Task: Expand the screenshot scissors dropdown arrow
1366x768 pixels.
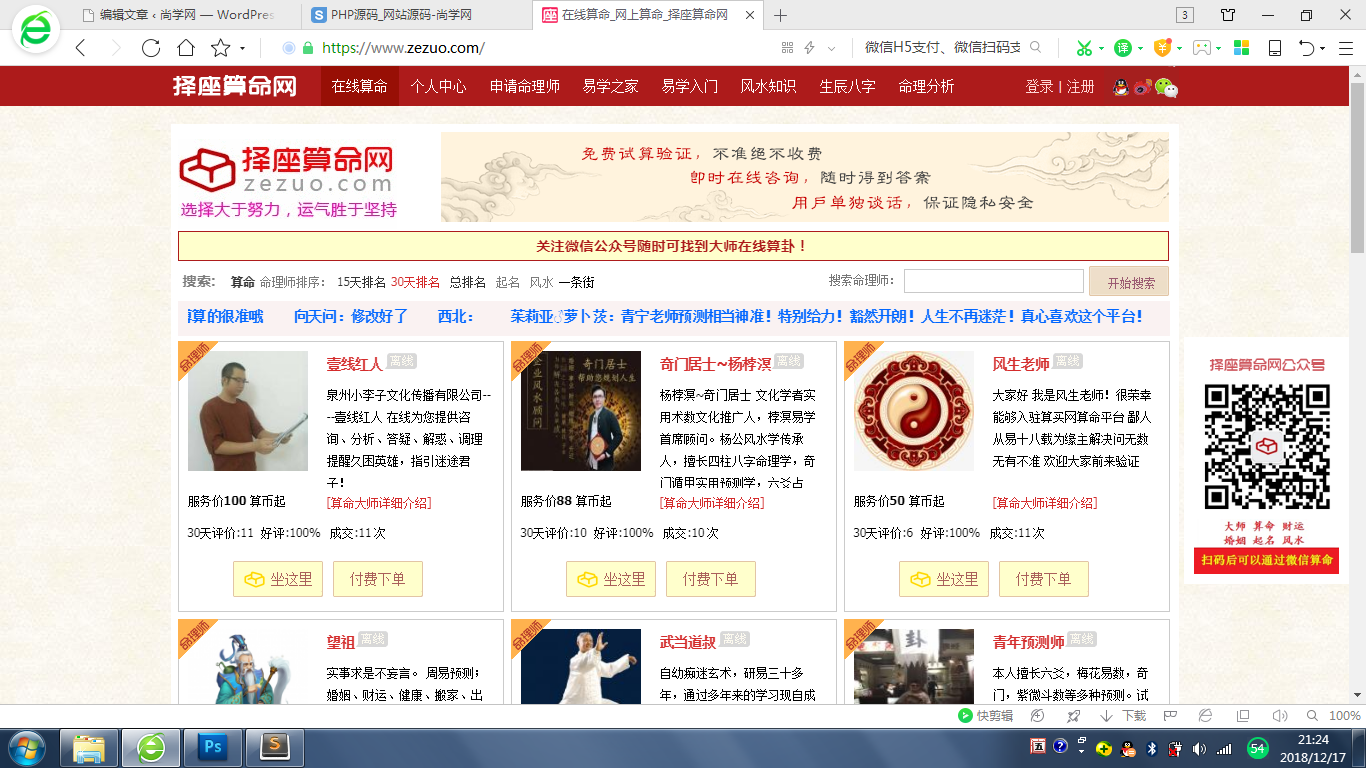Action: pyautogui.click(x=1101, y=48)
